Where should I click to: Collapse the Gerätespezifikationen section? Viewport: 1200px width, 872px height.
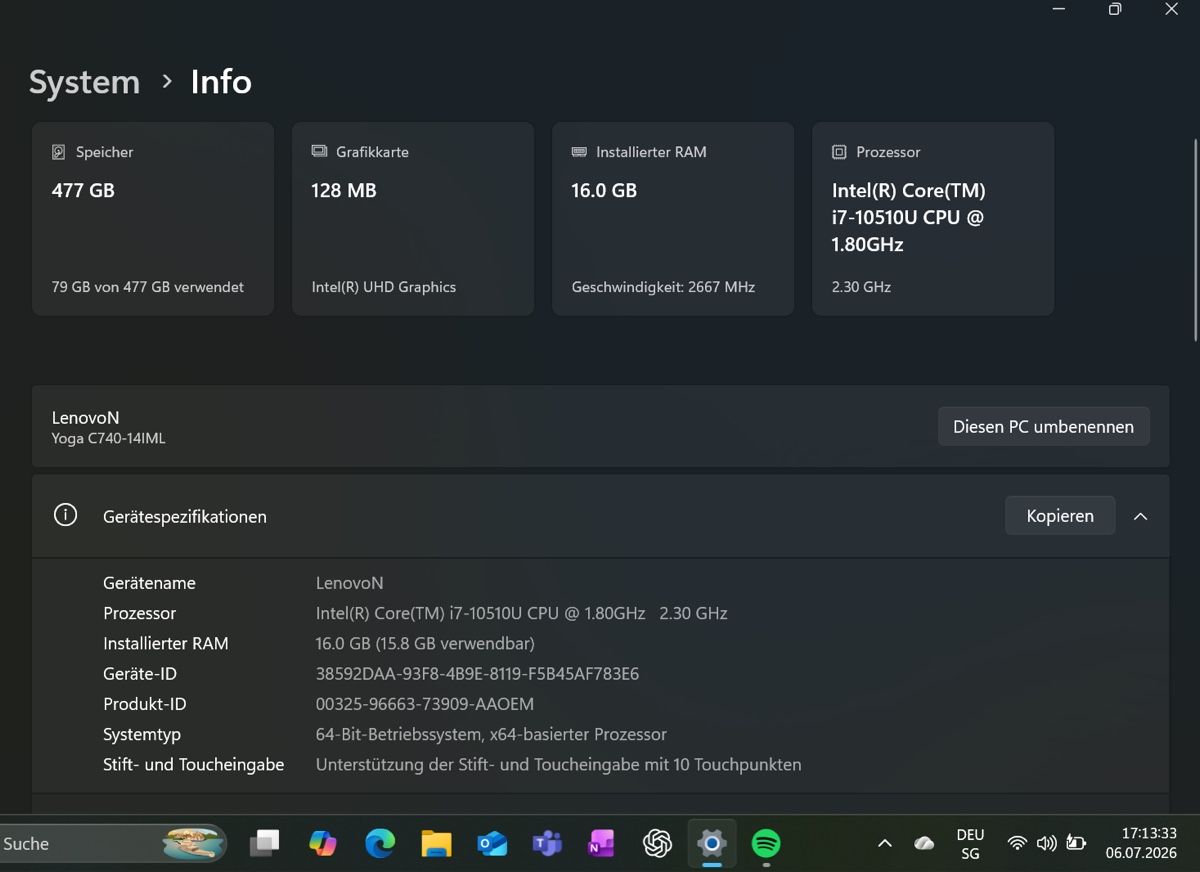[x=1140, y=517]
